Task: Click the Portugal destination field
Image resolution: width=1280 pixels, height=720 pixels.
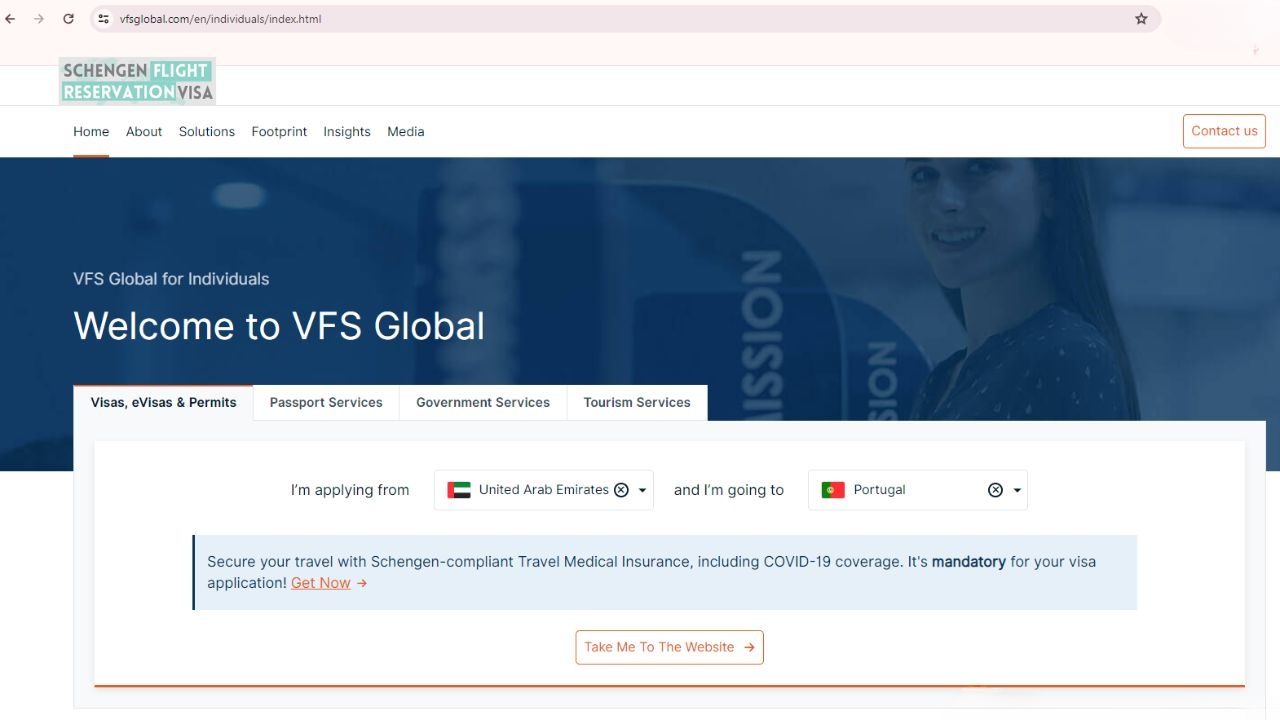Action: click(x=918, y=490)
